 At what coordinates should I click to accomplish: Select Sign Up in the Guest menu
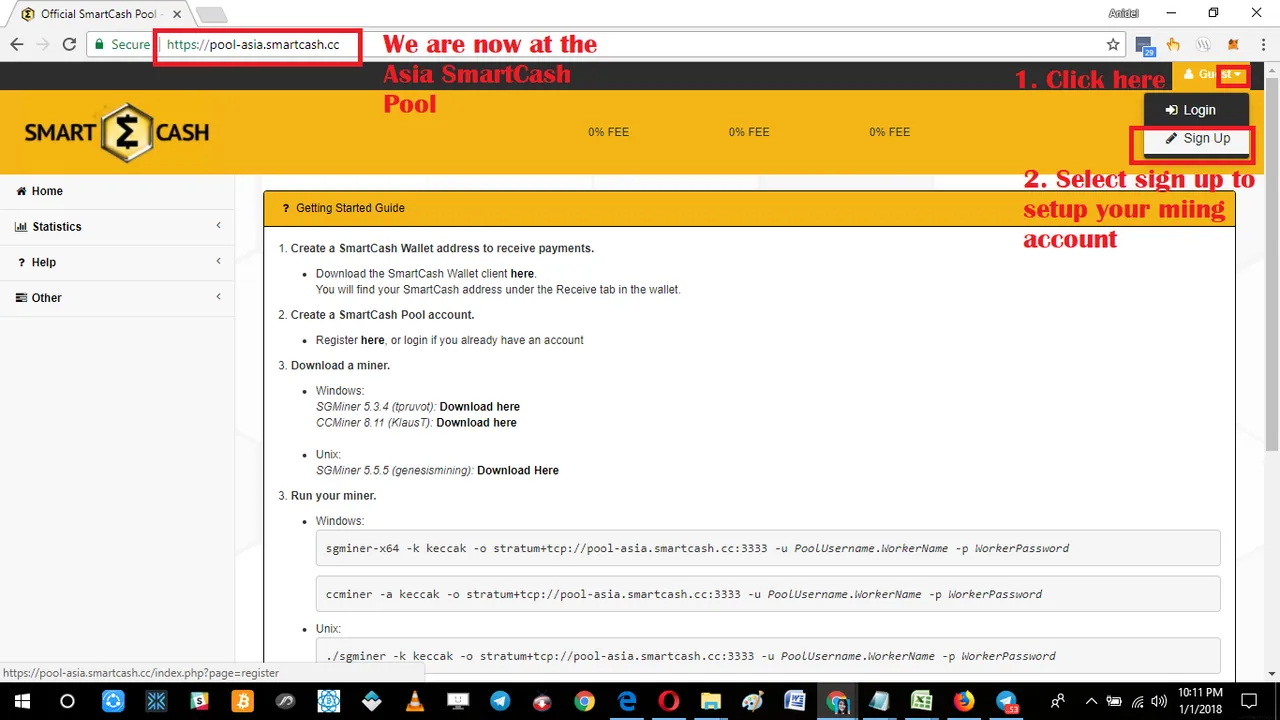coord(1196,139)
